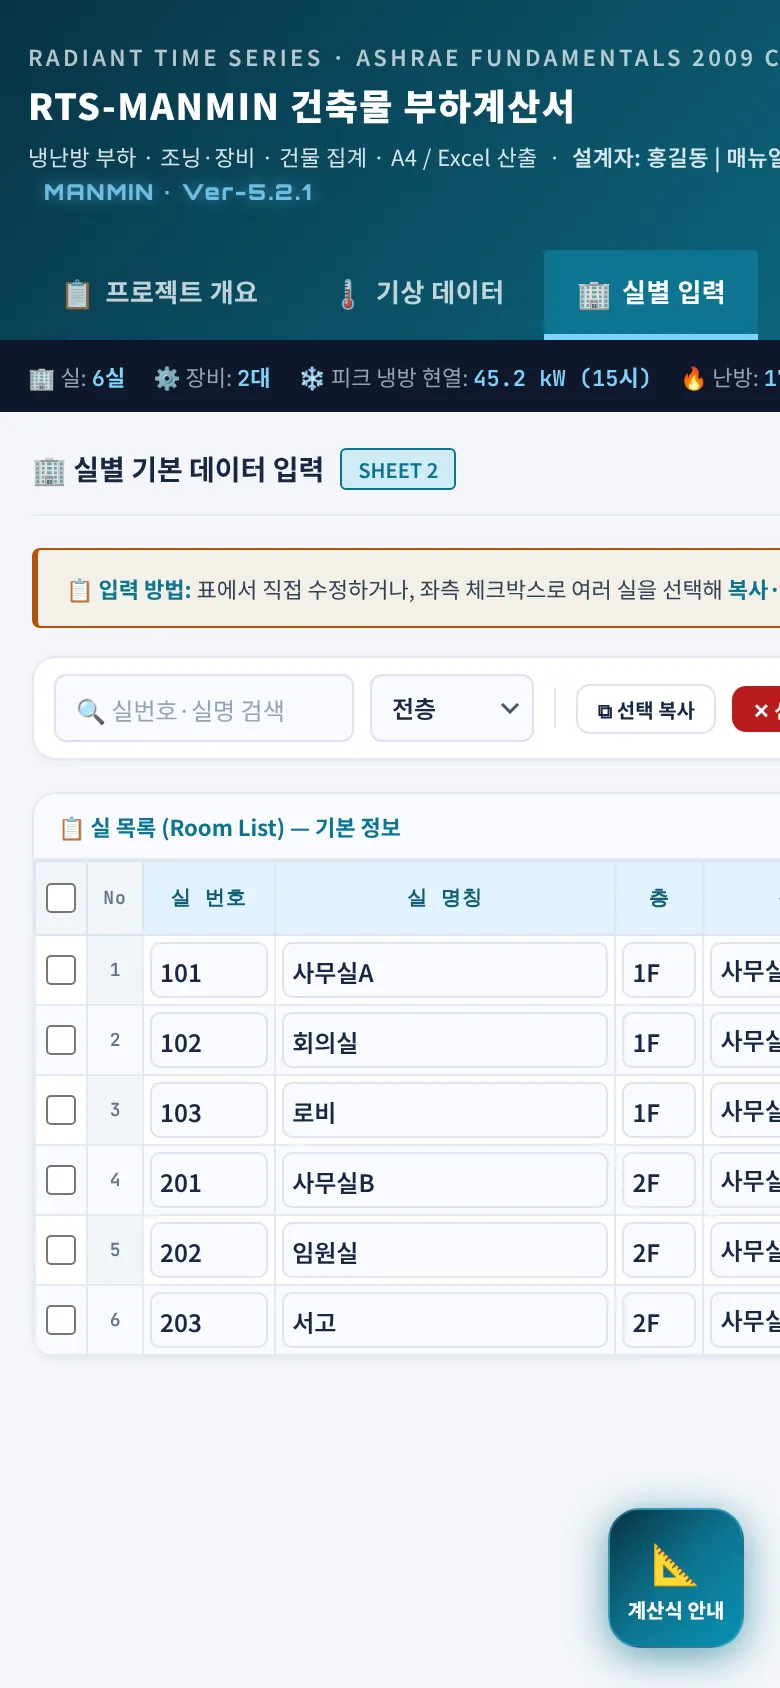Screen dimensions: 780x1688
Task: Check the checkbox for room 203
Action: coord(61,1320)
